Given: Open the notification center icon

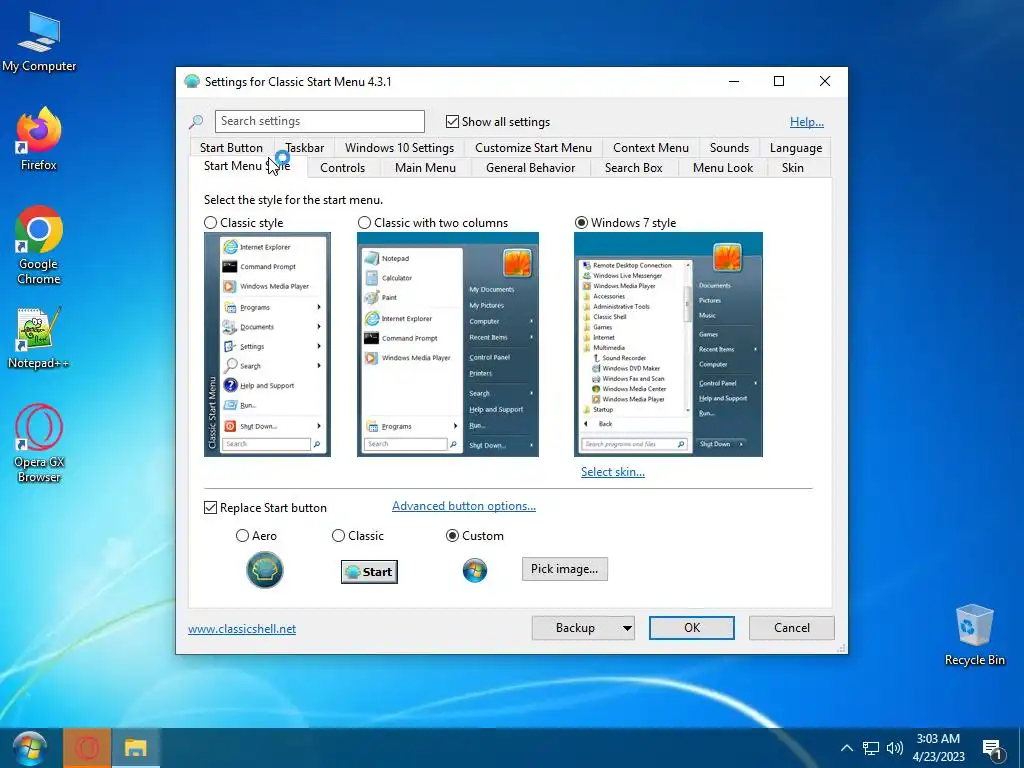Looking at the screenshot, I should coord(992,750).
